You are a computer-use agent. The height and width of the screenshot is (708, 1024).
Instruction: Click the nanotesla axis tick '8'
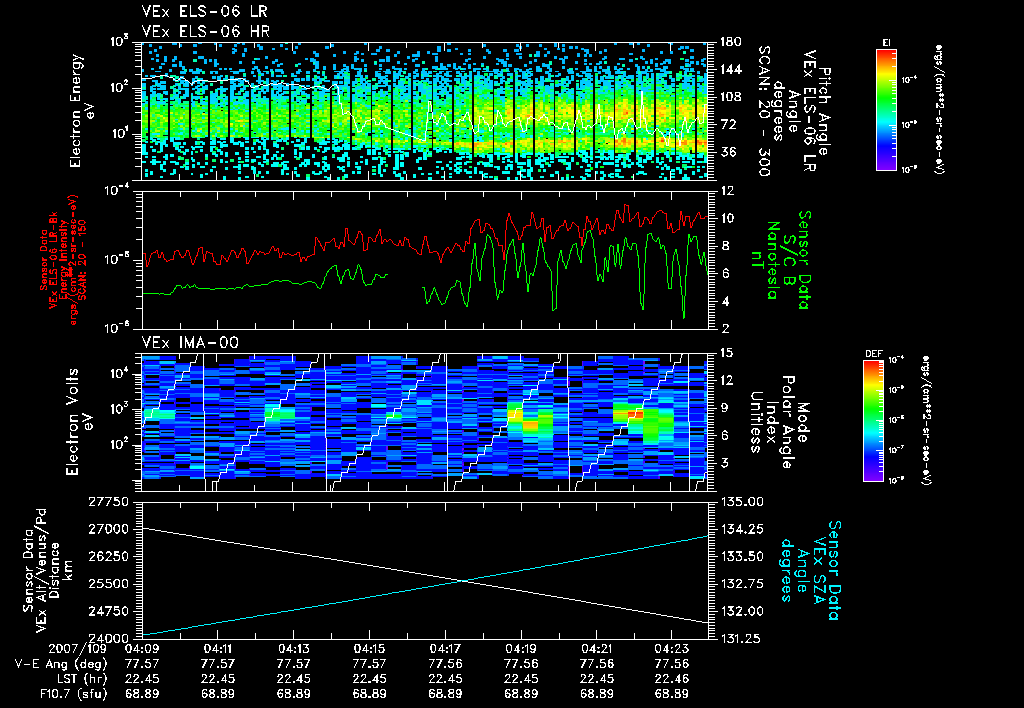point(723,246)
